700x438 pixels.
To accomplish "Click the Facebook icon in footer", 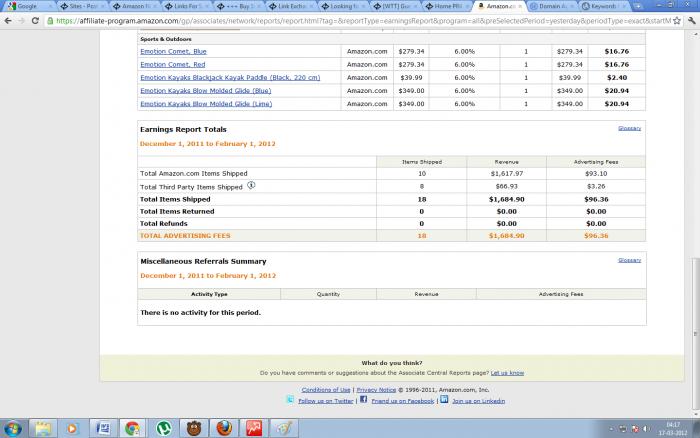I will pos(363,399).
